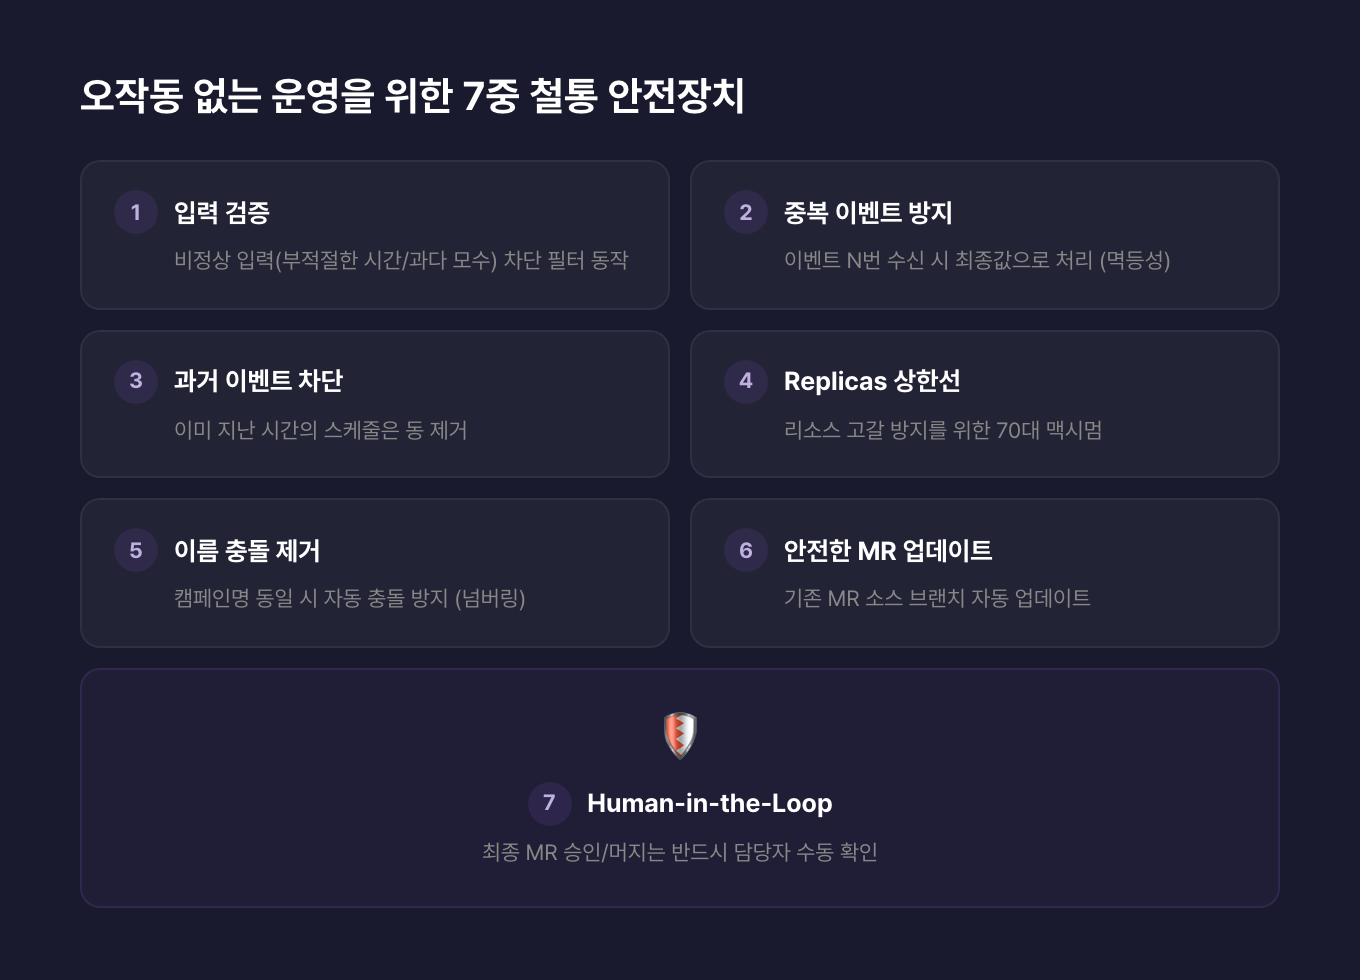Click the 최종 MR 승인/머지 description text
Image resolution: width=1360 pixels, height=980 pixels.
click(679, 852)
